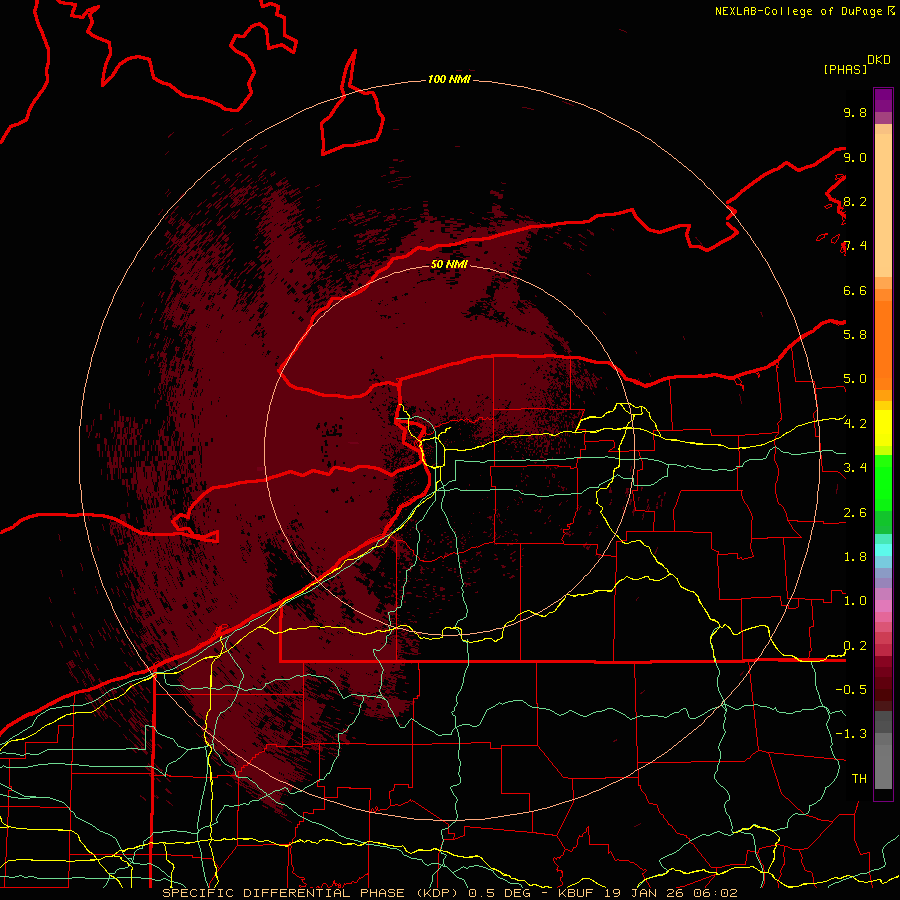Click the 6.6 value on the color scale
Screen dimensions: 900x900
855,290
